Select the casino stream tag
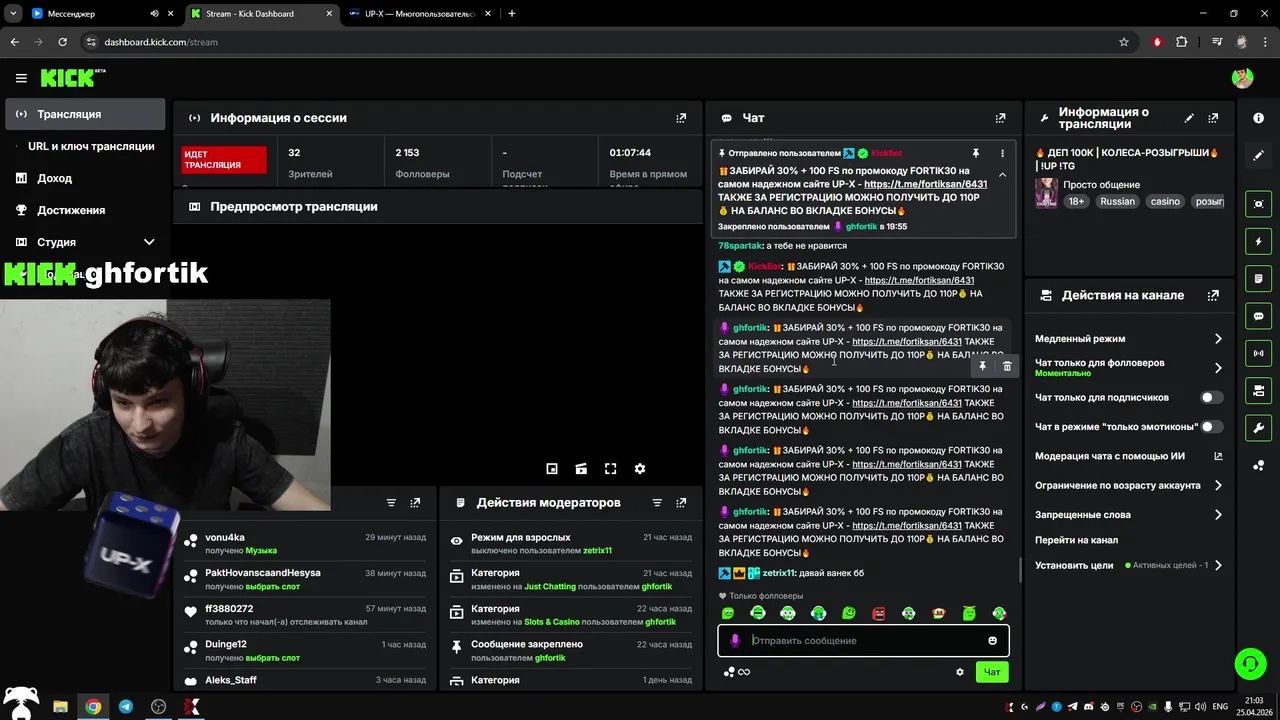Image resolution: width=1280 pixels, height=720 pixels. [1165, 201]
